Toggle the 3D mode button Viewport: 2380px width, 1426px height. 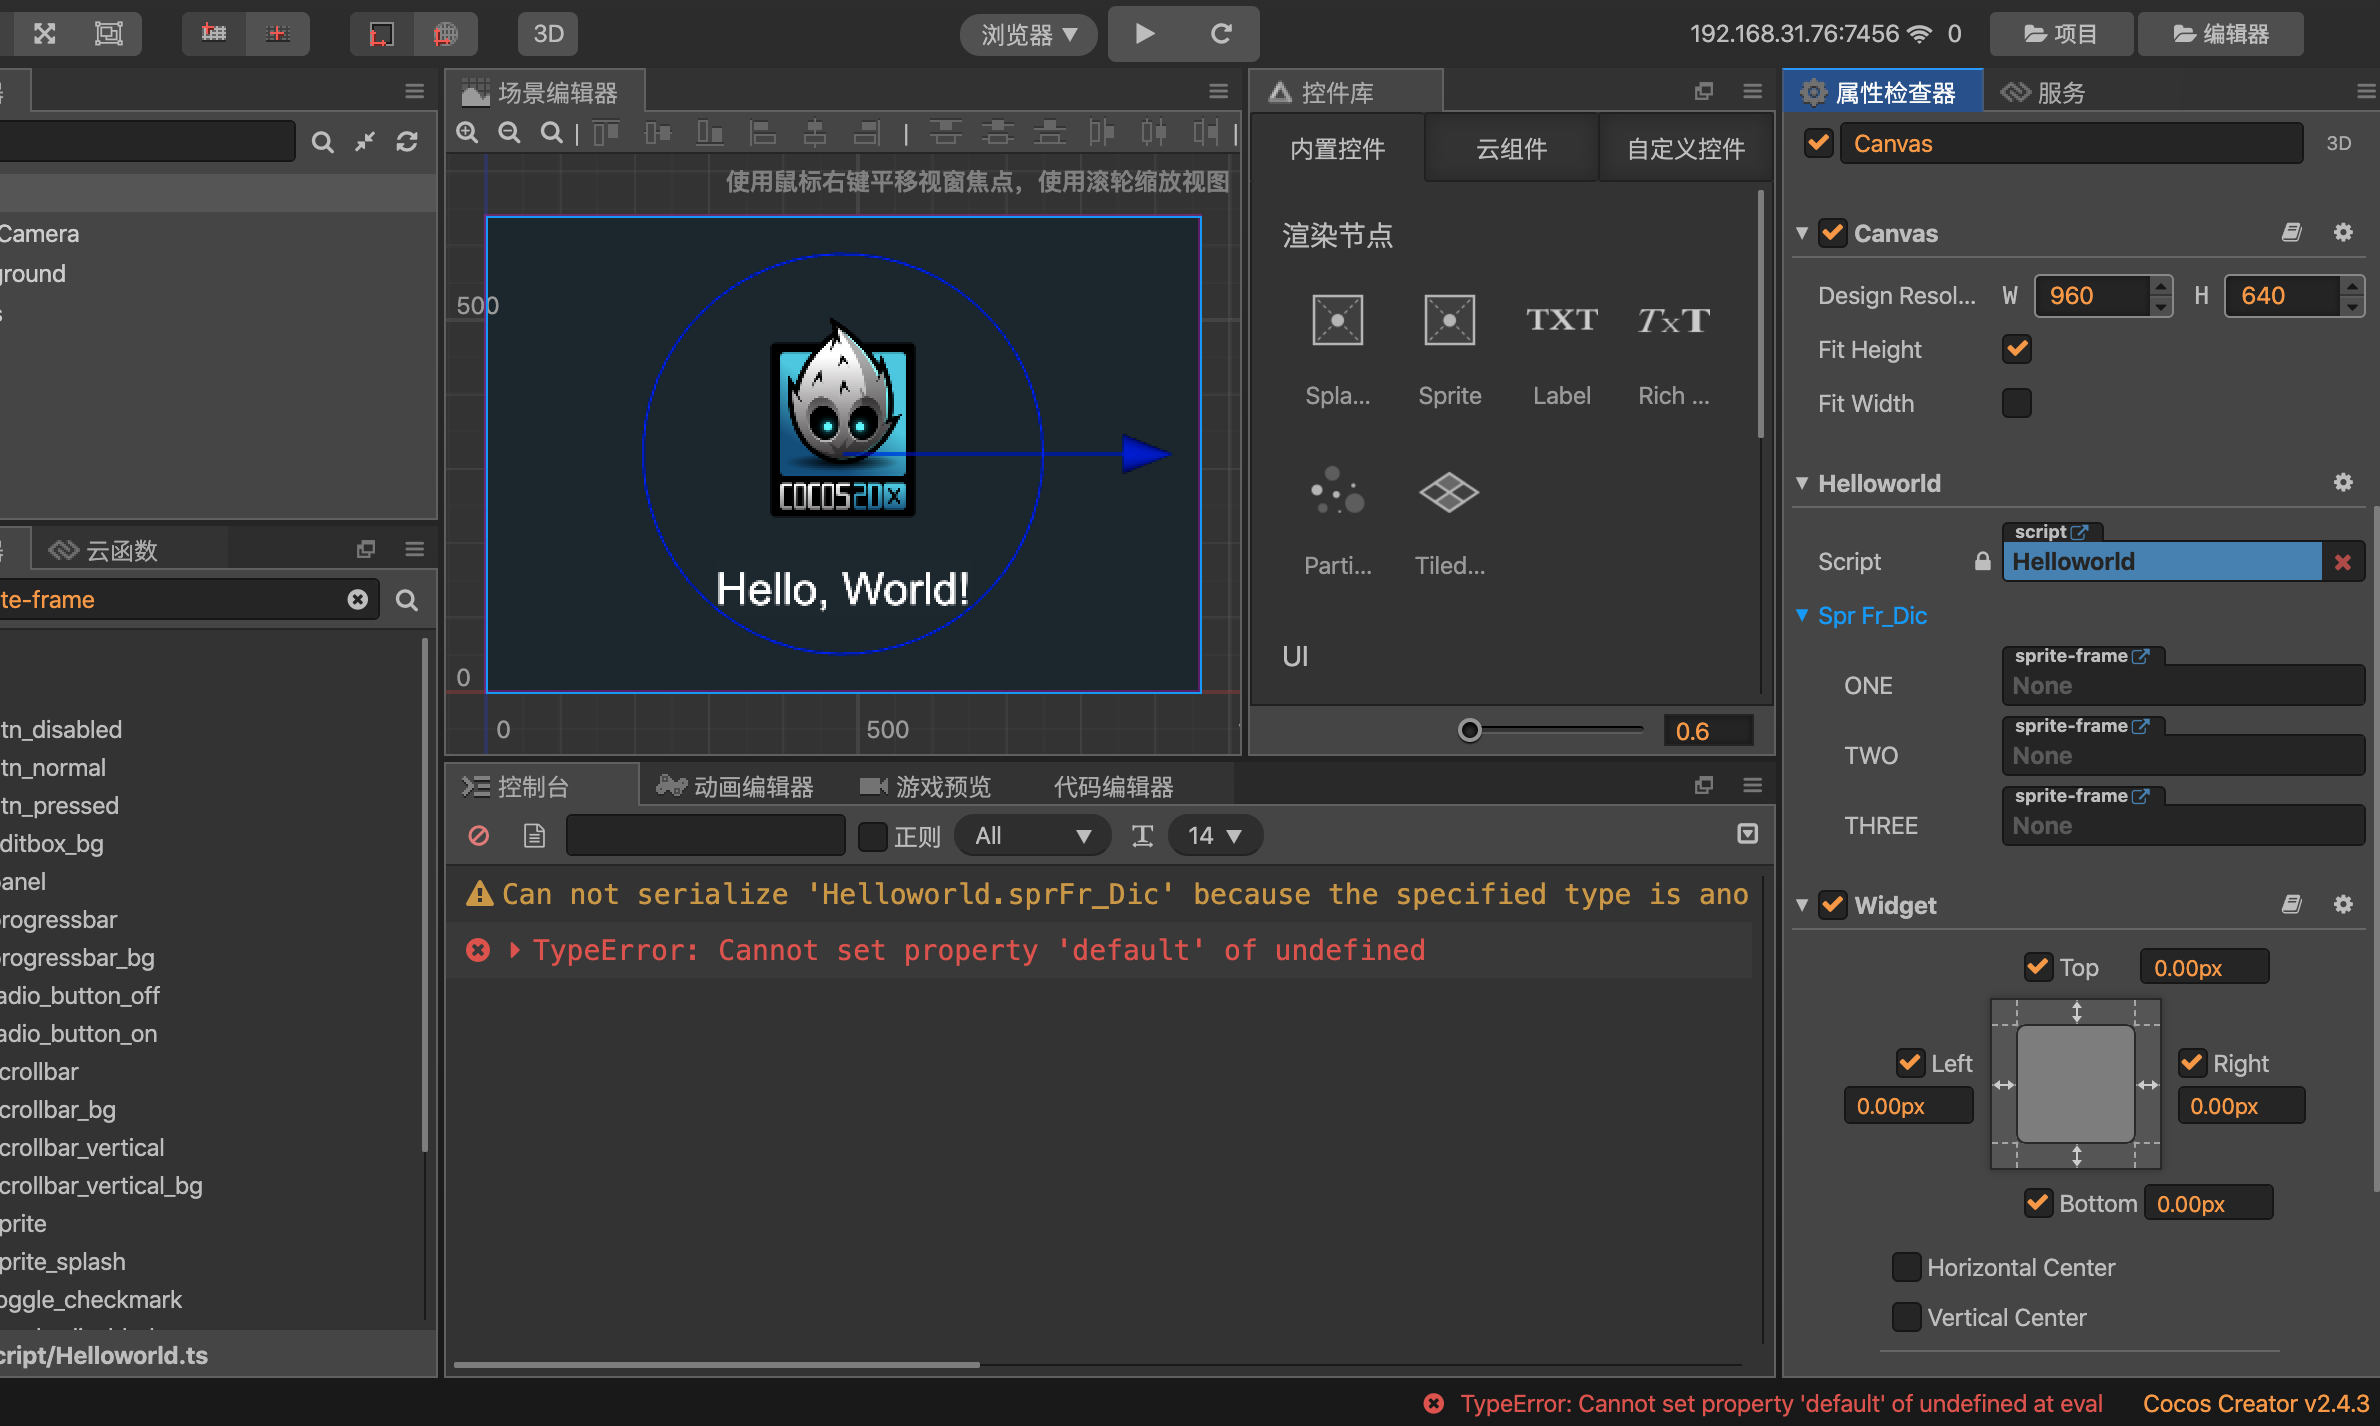pyautogui.click(x=548, y=34)
